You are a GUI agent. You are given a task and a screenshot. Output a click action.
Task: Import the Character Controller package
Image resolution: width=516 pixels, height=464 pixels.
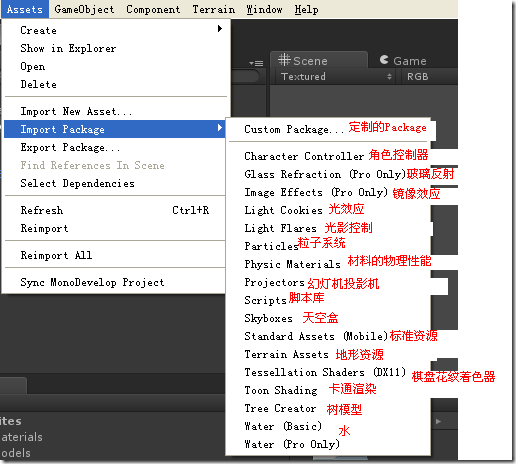(x=328, y=156)
